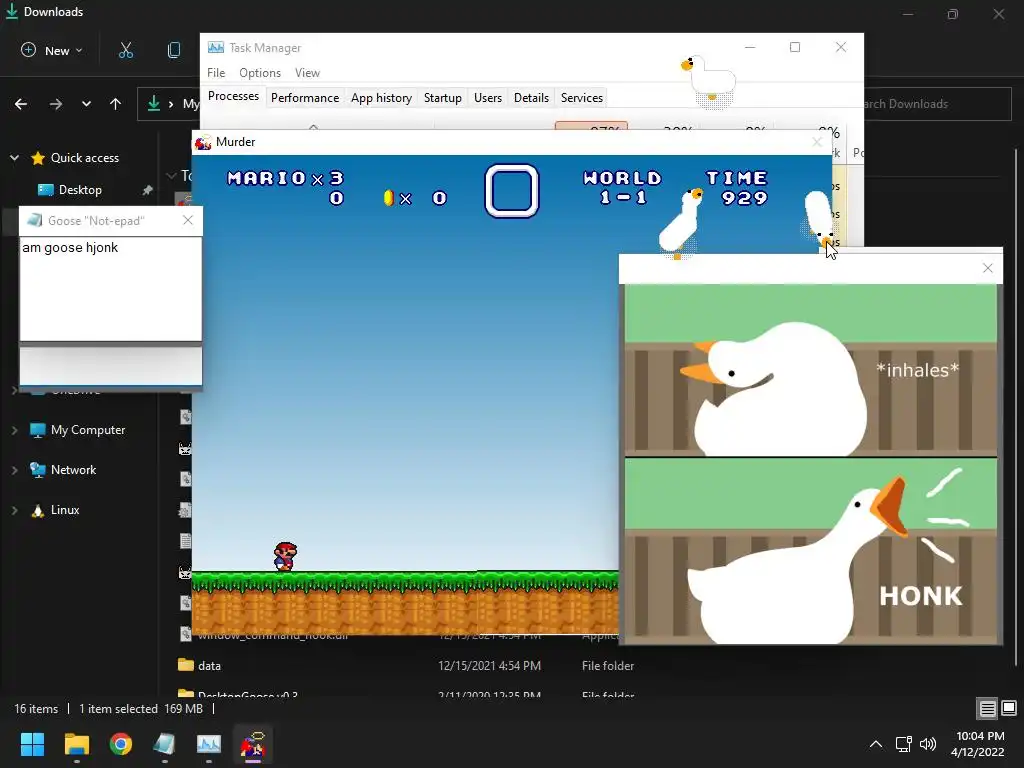Select Quick access in the sidebar
1024x768 pixels.
[84, 158]
